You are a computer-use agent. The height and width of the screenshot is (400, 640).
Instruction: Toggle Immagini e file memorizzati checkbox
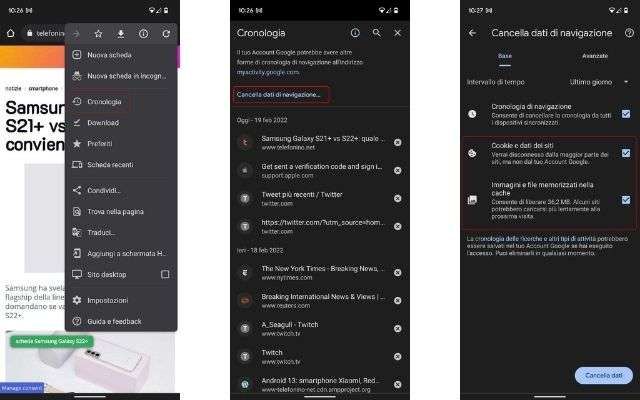tap(626, 200)
